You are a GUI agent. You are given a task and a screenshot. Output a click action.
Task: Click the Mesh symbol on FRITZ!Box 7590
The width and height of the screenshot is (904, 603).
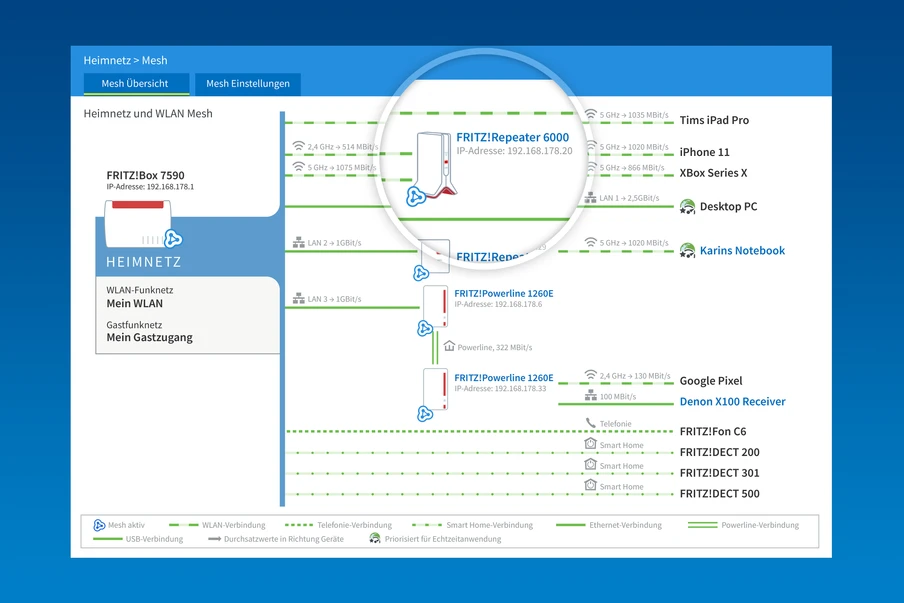pyautogui.click(x=174, y=239)
